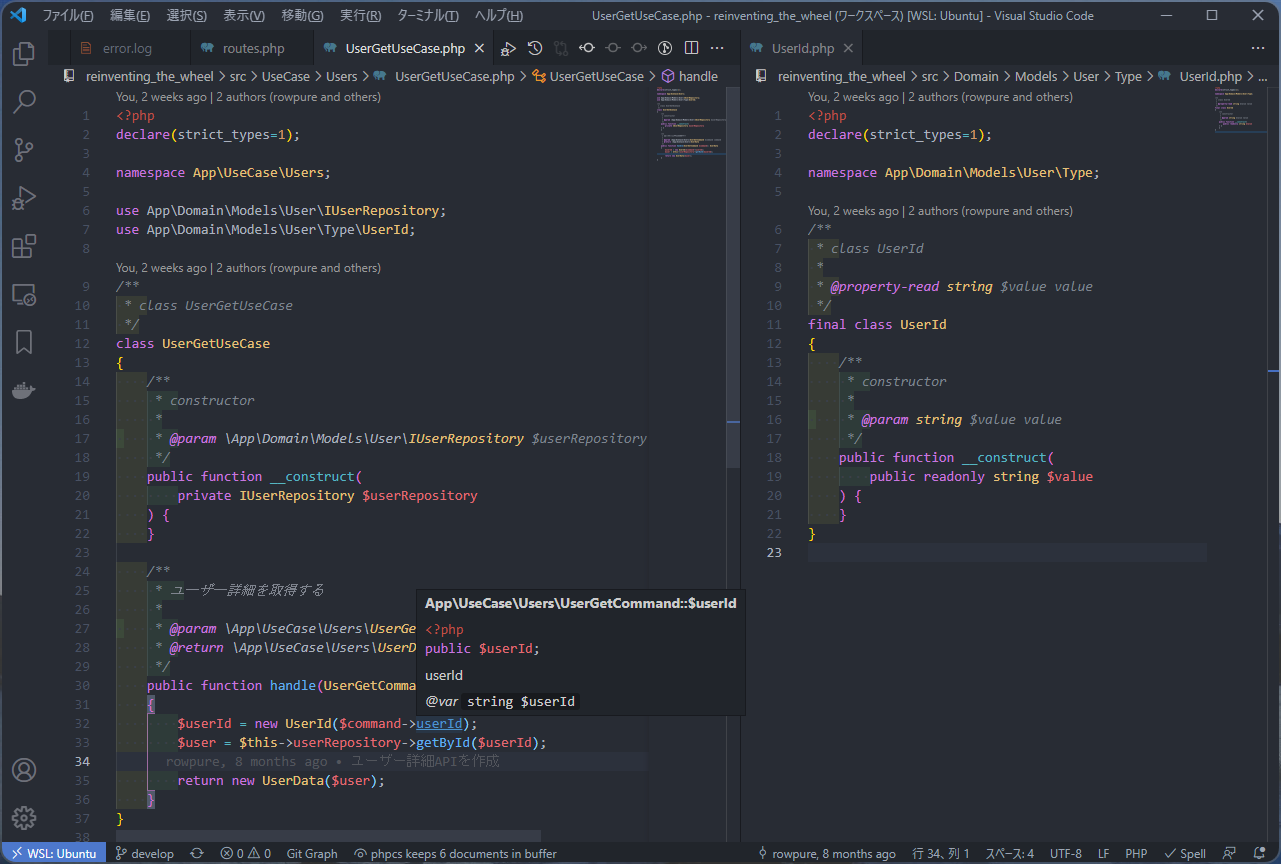Open the branch picker showing develop
1281x864 pixels.
click(x=145, y=853)
